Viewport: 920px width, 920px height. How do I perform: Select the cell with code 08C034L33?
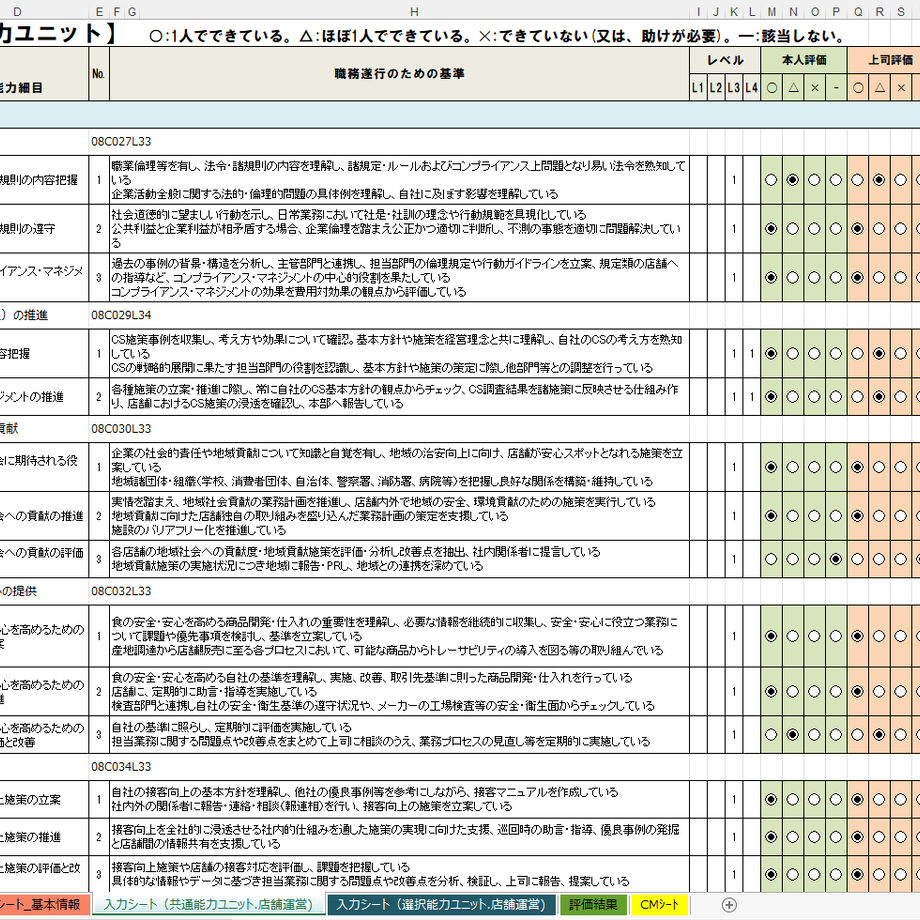click(x=121, y=767)
